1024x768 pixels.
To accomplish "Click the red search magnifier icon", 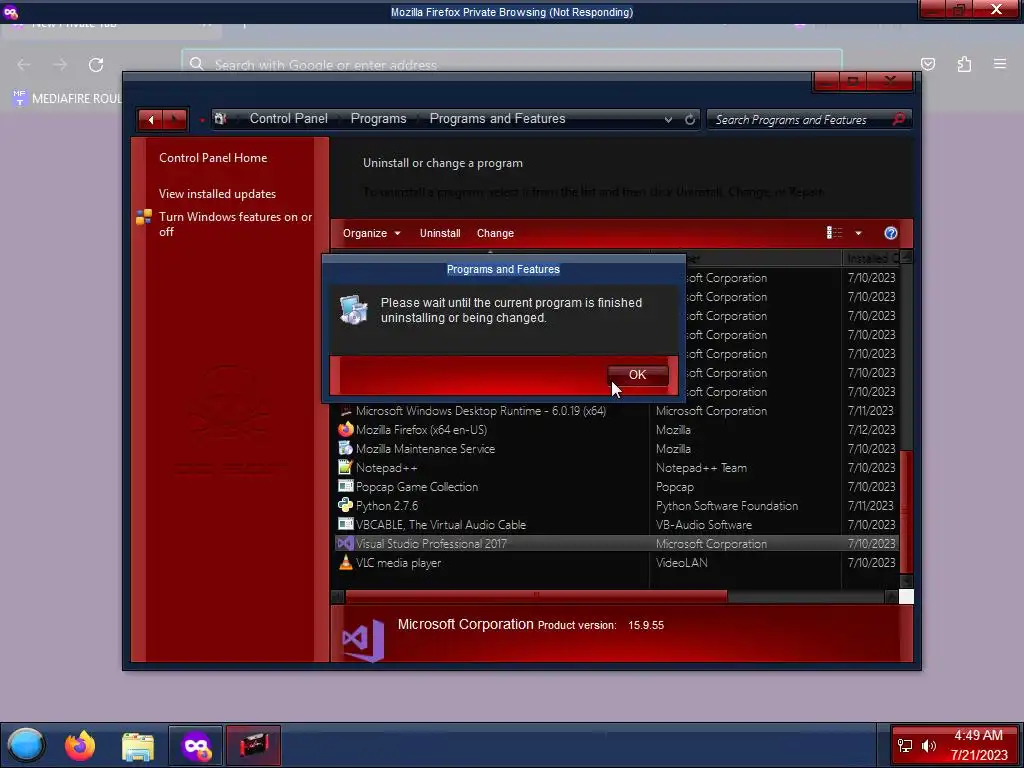I will [x=899, y=120].
